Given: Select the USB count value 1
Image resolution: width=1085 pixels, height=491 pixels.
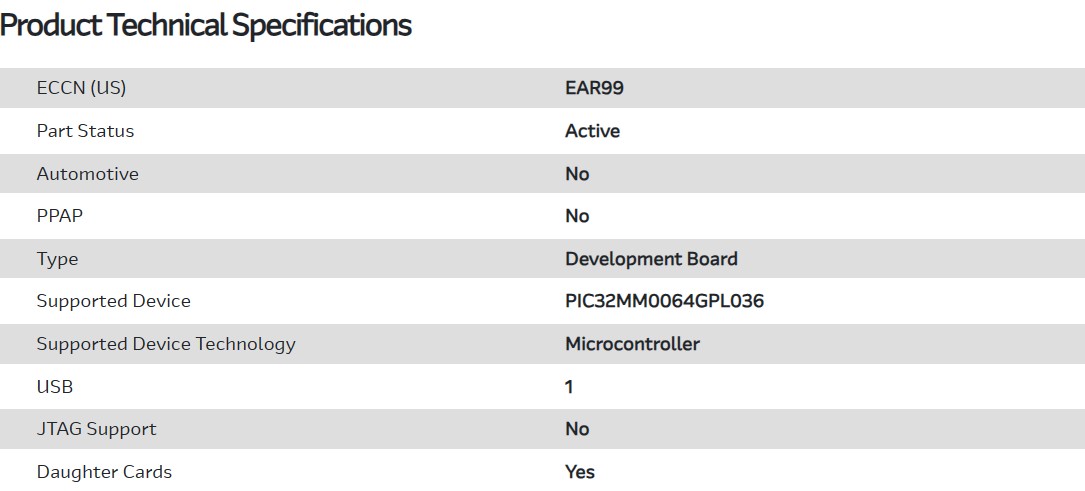Looking at the screenshot, I should tap(569, 386).
